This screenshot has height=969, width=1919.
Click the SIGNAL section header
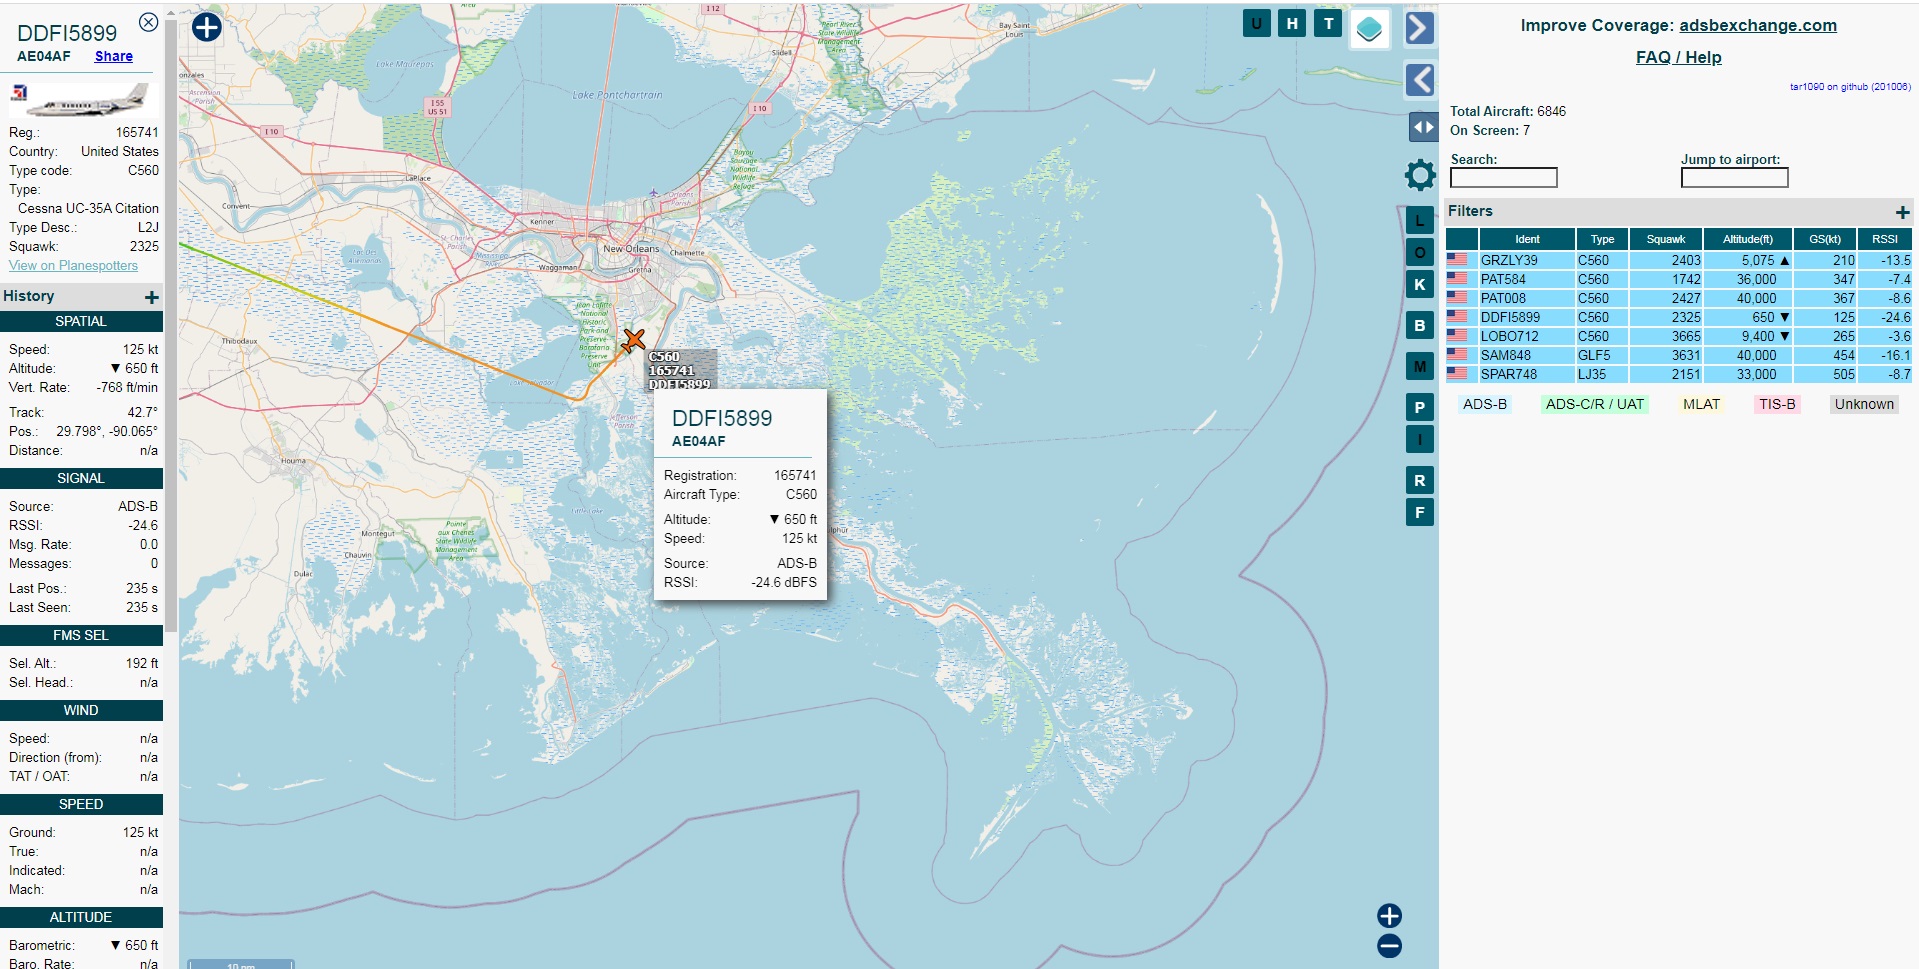(x=81, y=478)
